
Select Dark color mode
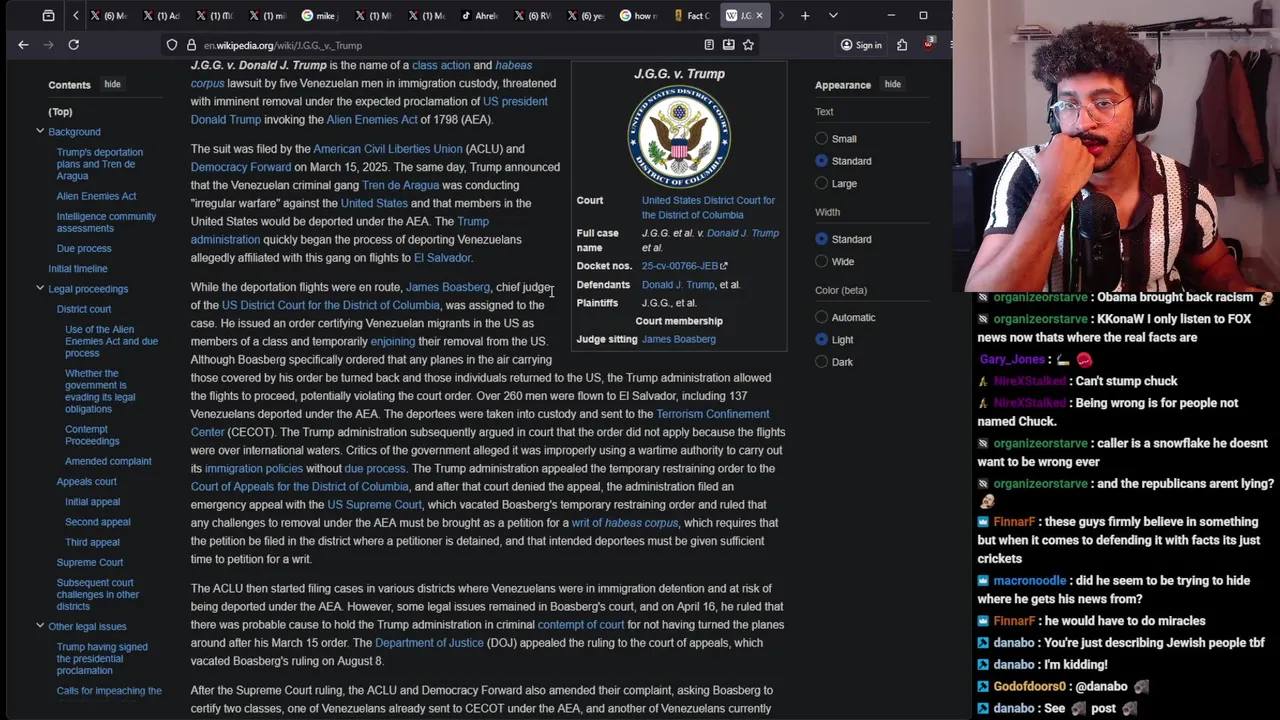821,362
